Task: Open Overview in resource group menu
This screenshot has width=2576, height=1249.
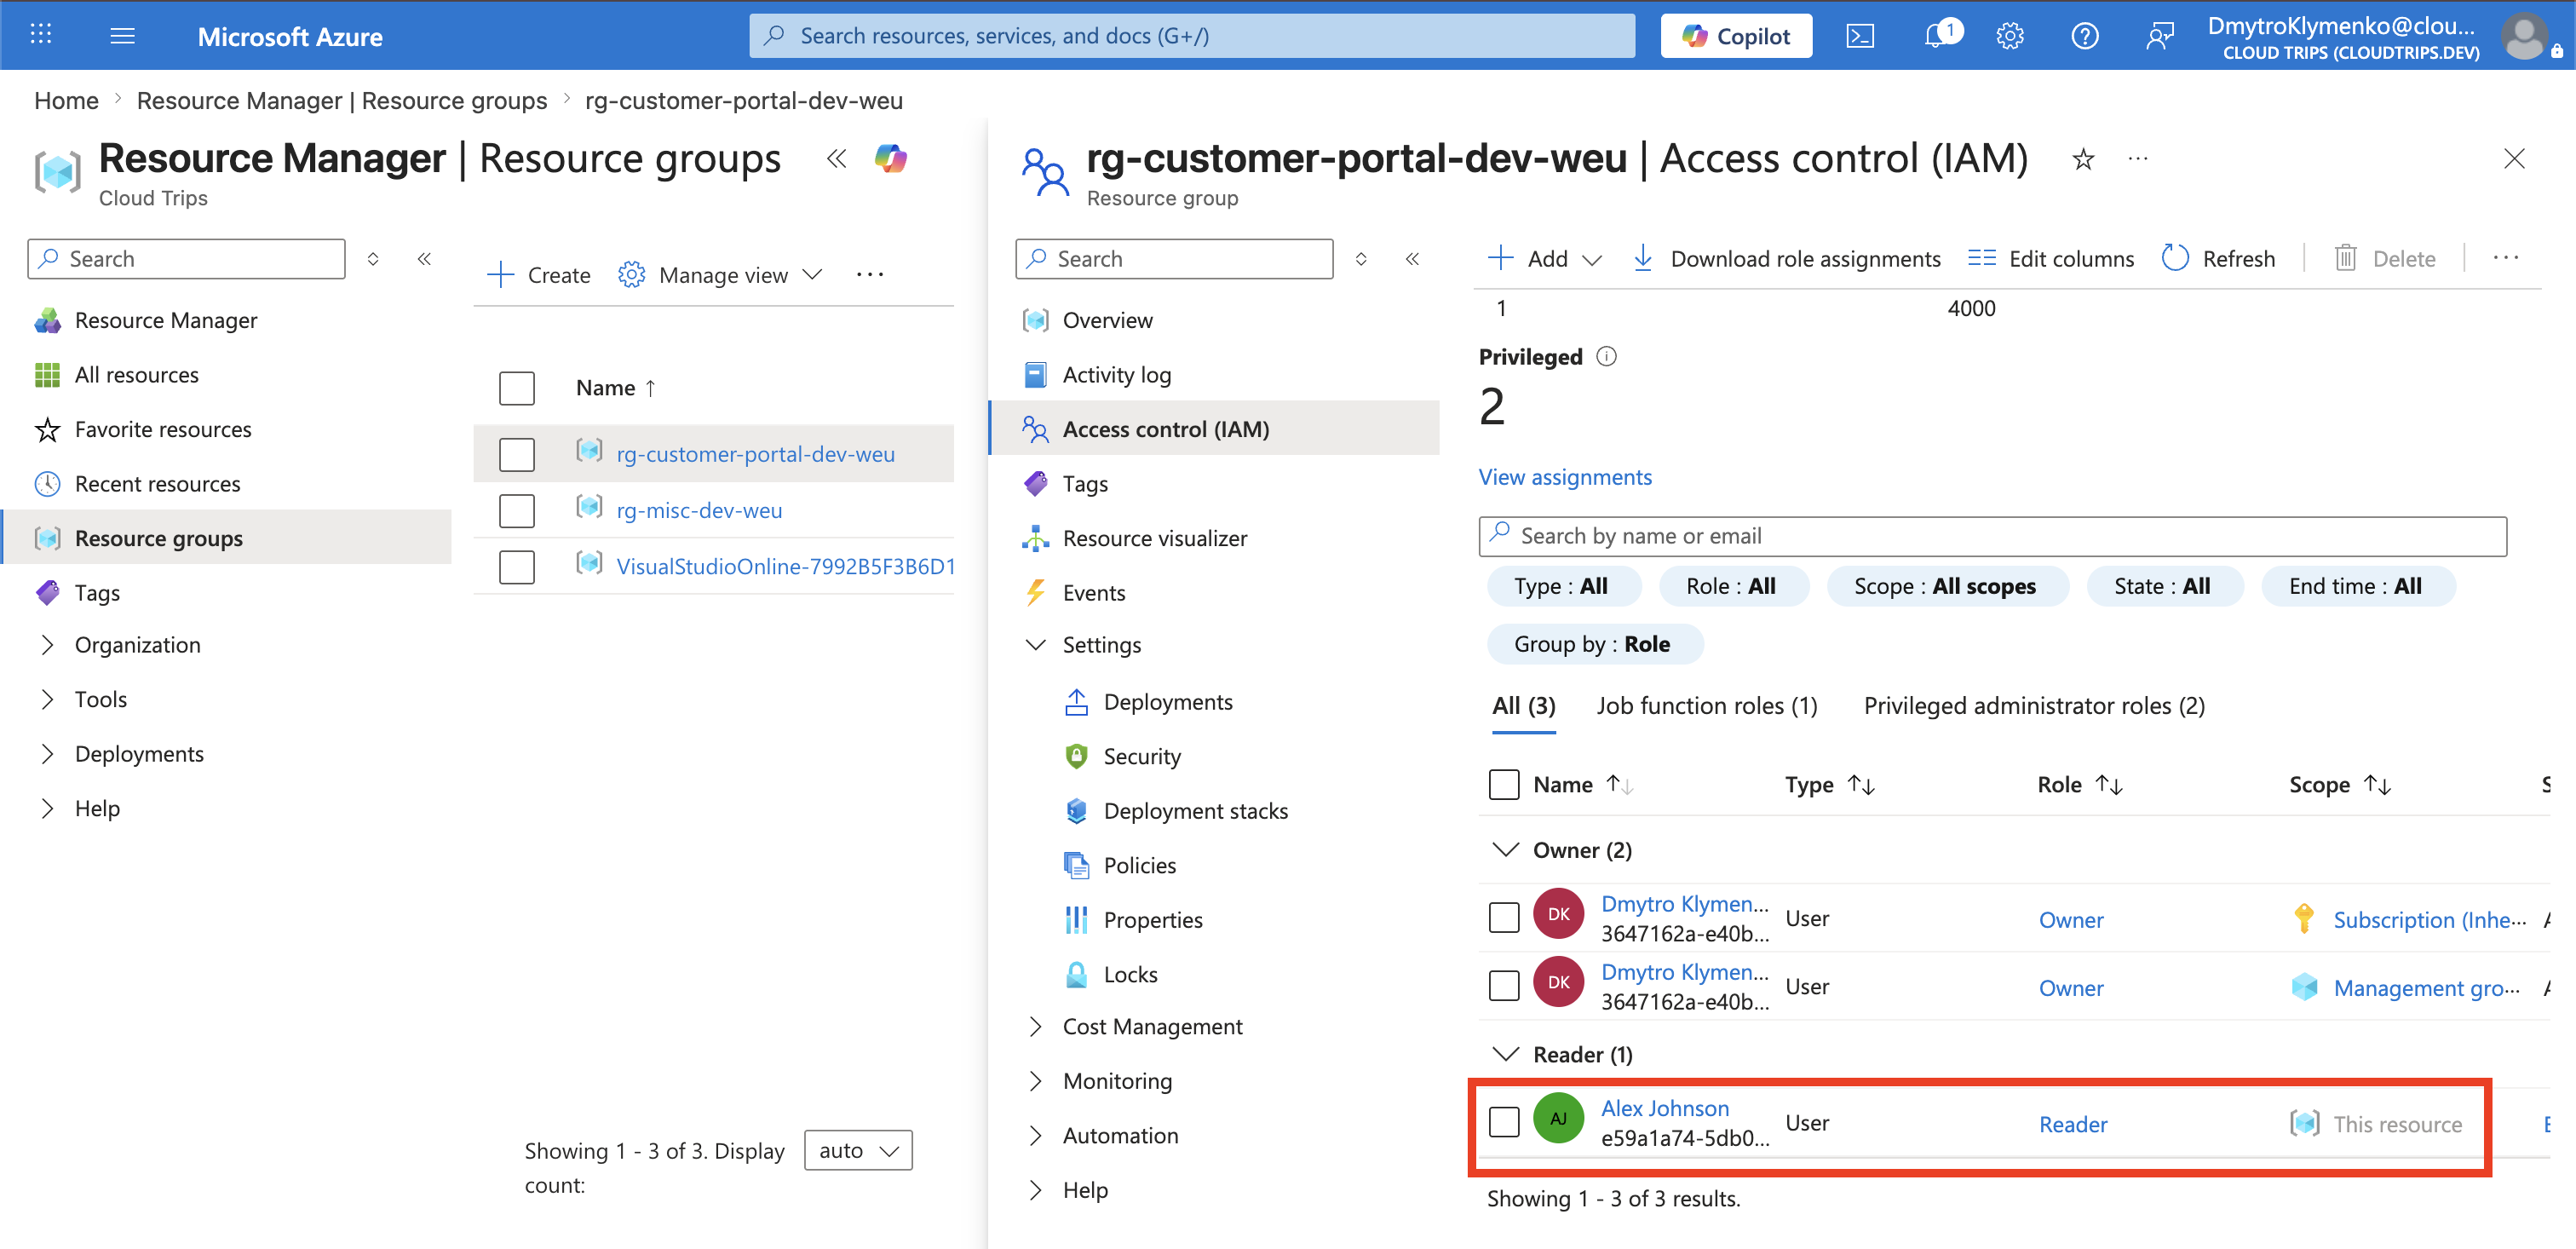Action: (1107, 320)
